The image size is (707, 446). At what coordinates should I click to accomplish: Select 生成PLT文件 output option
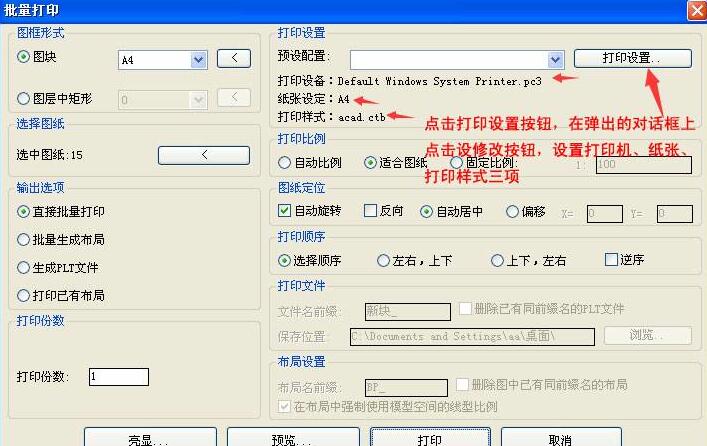(23, 267)
